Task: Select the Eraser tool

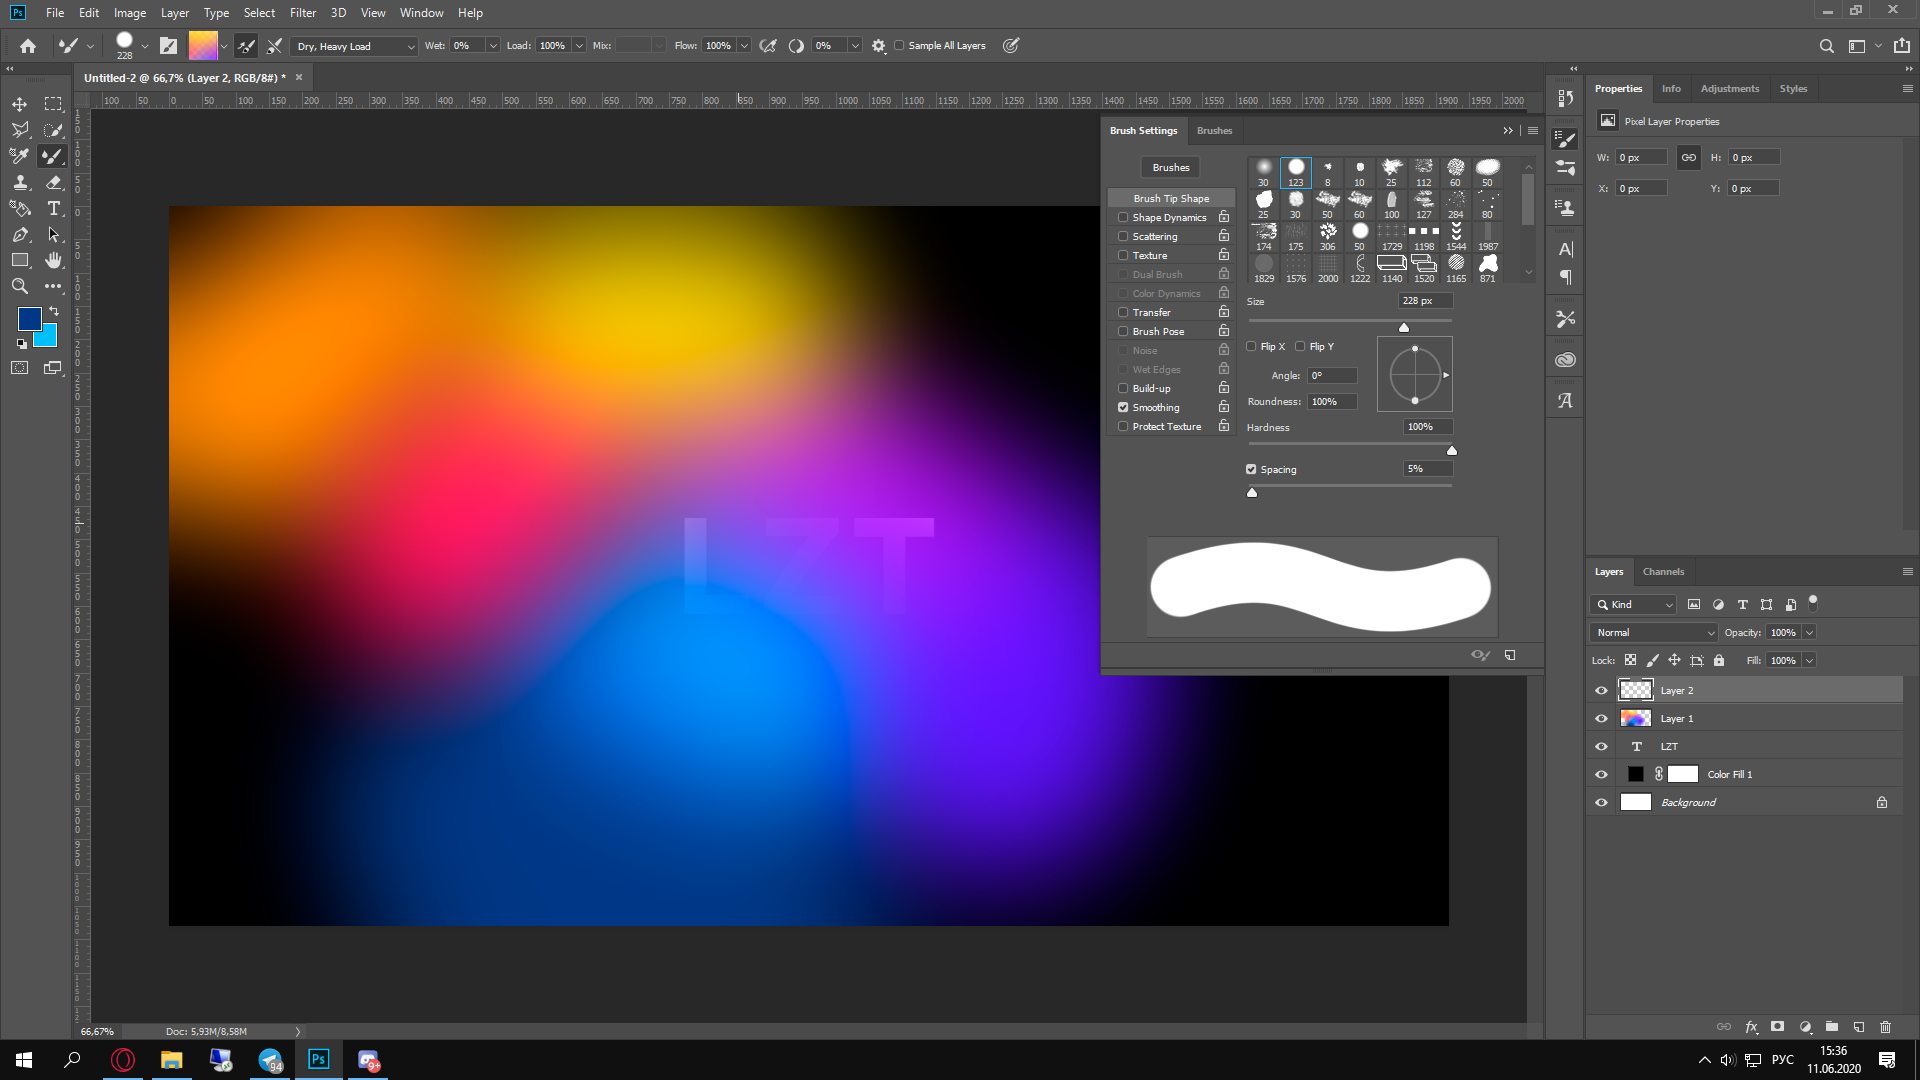Action: tap(54, 182)
